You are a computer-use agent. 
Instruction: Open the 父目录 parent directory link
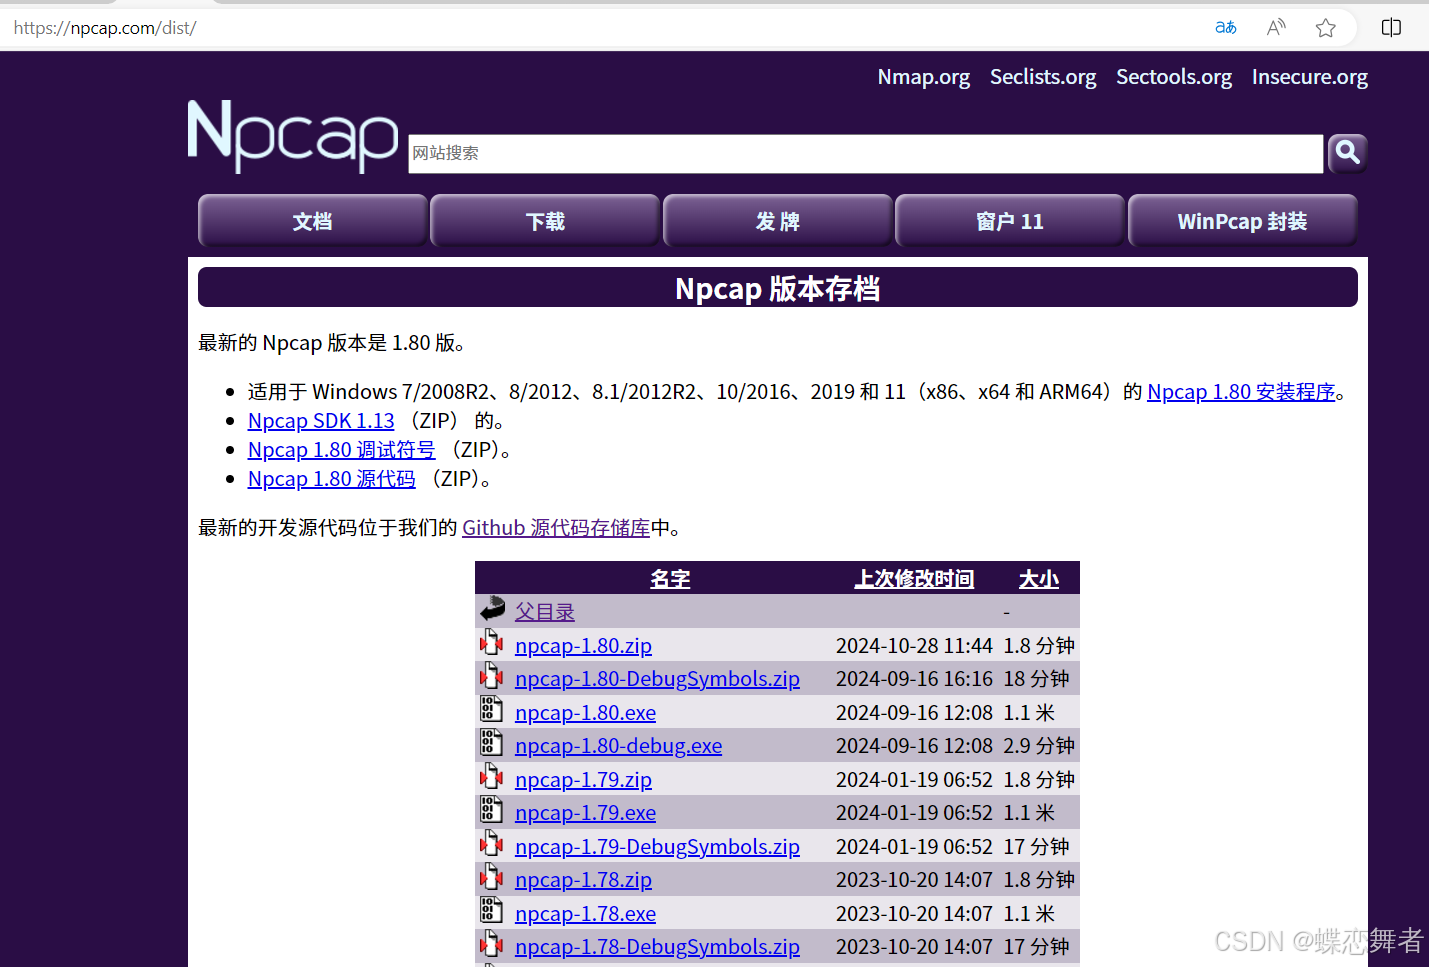coord(545,612)
